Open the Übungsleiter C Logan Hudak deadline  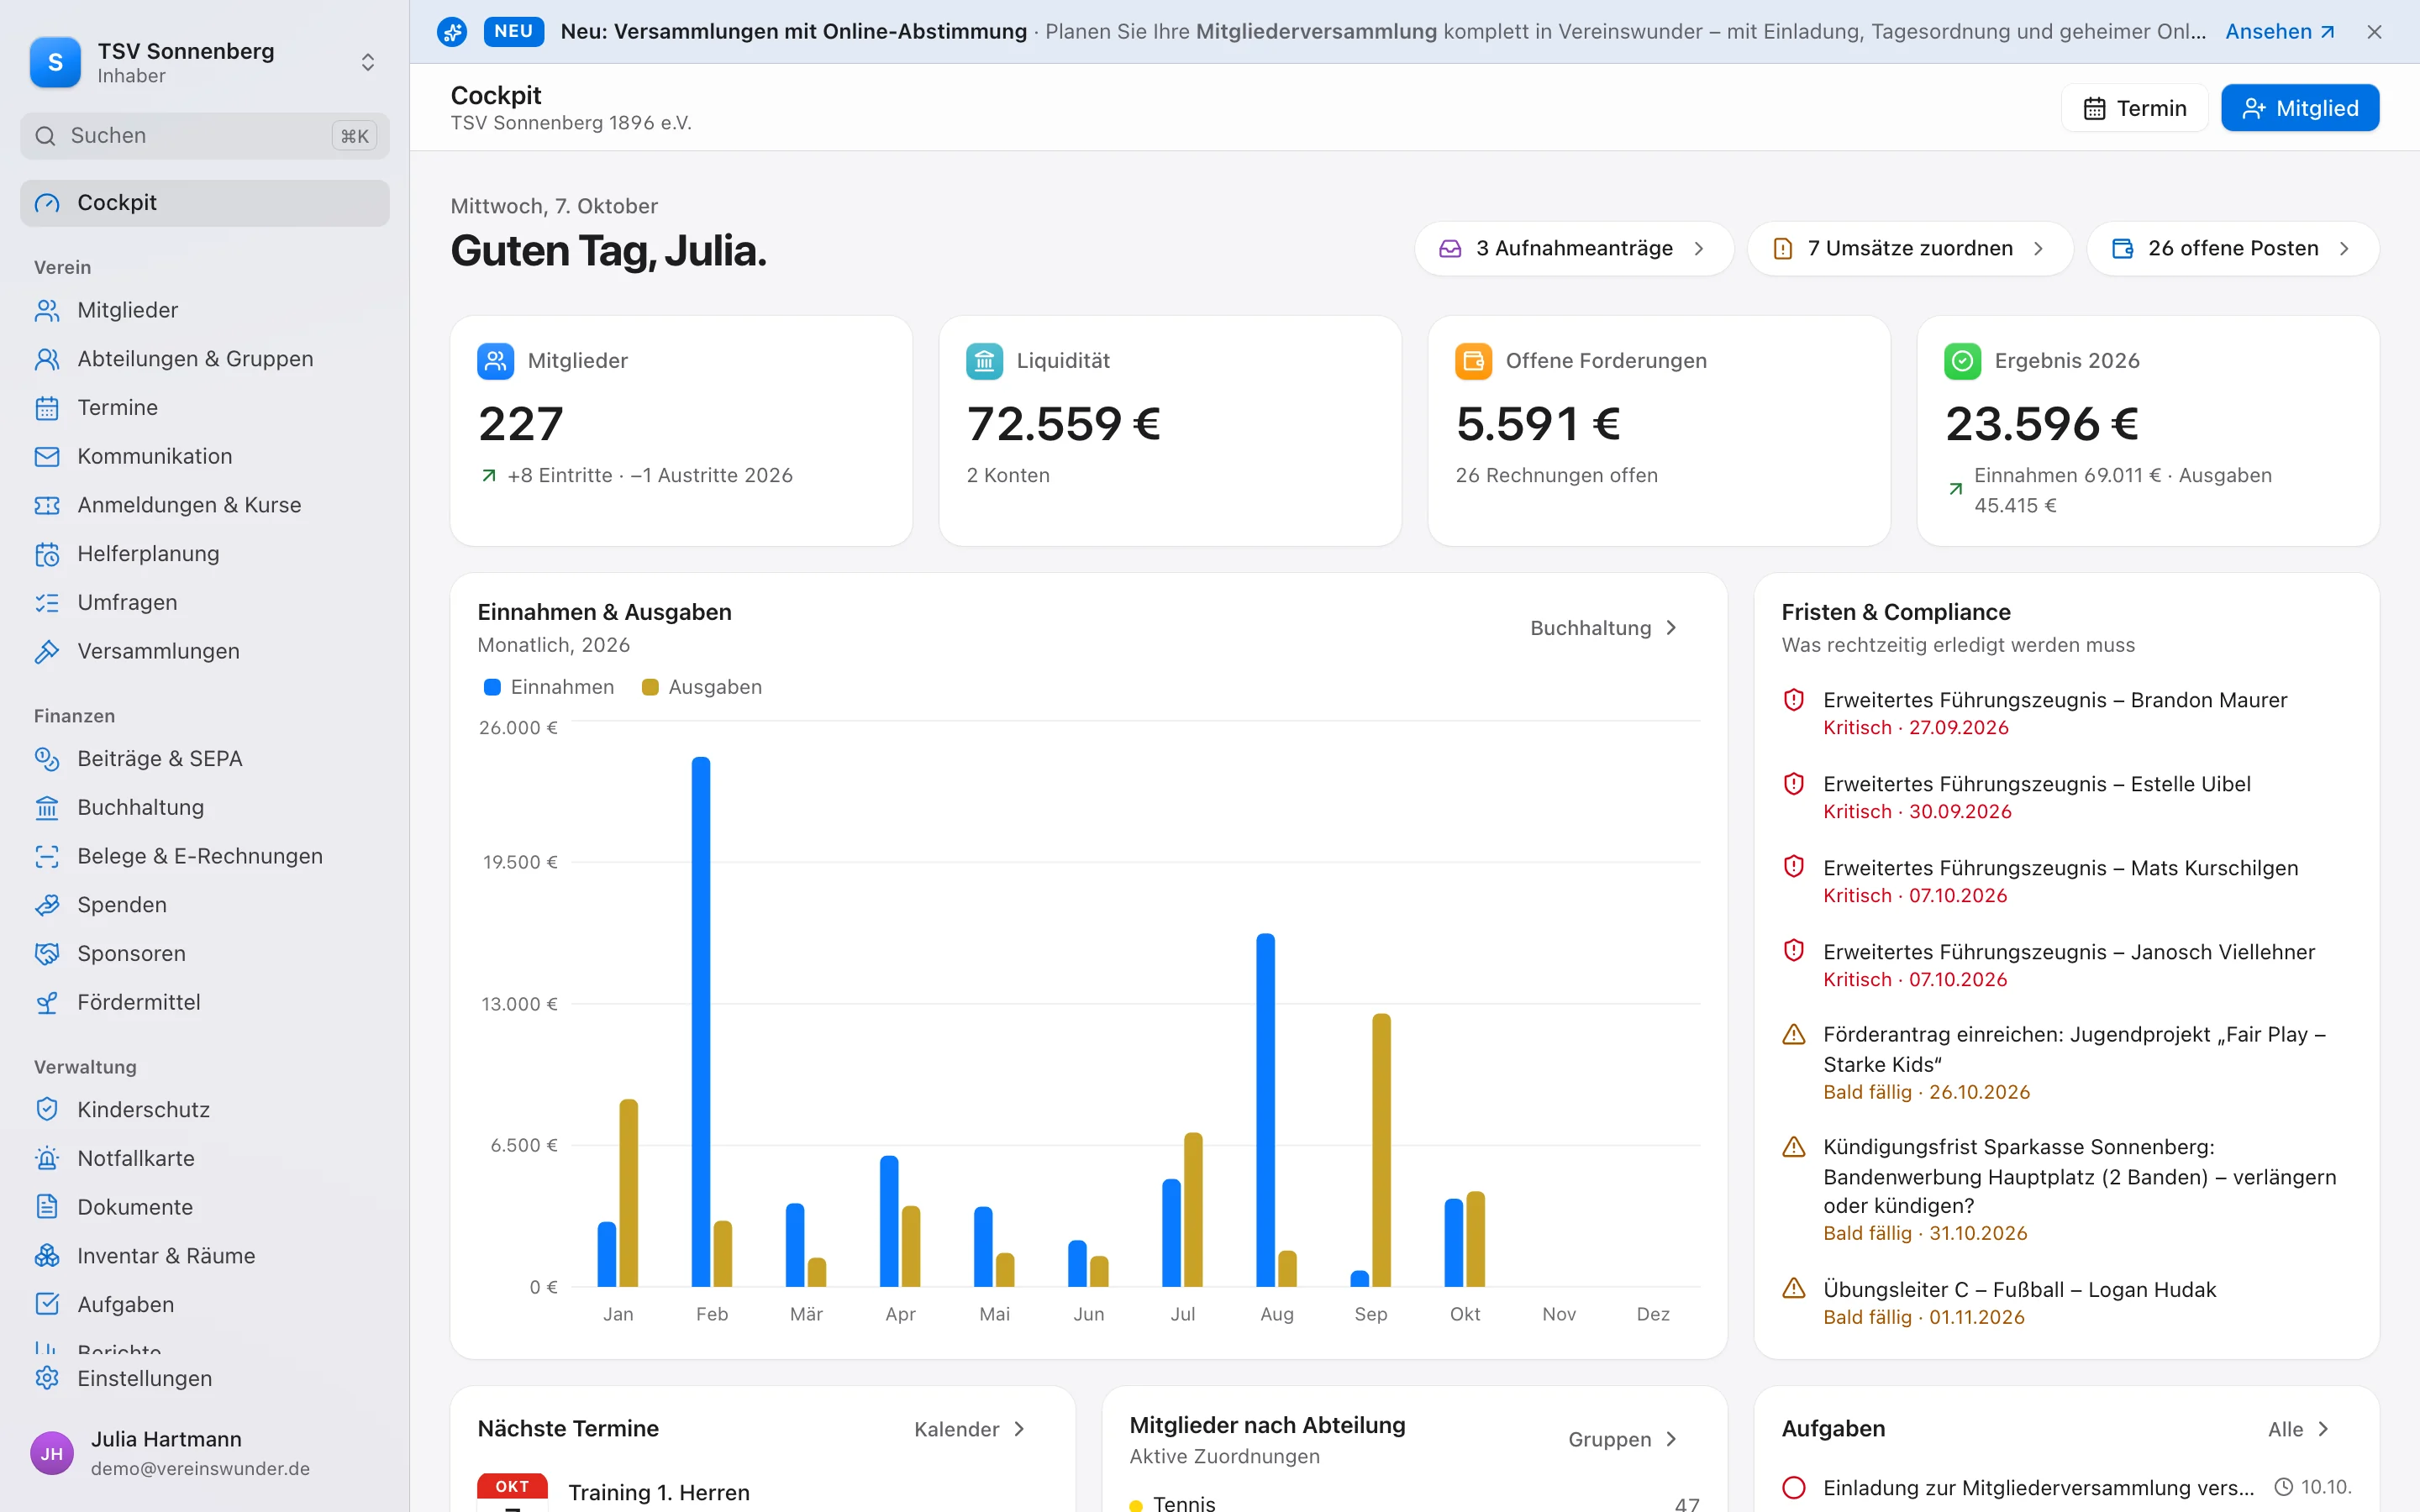pyautogui.click(x=2066, y=1303)
